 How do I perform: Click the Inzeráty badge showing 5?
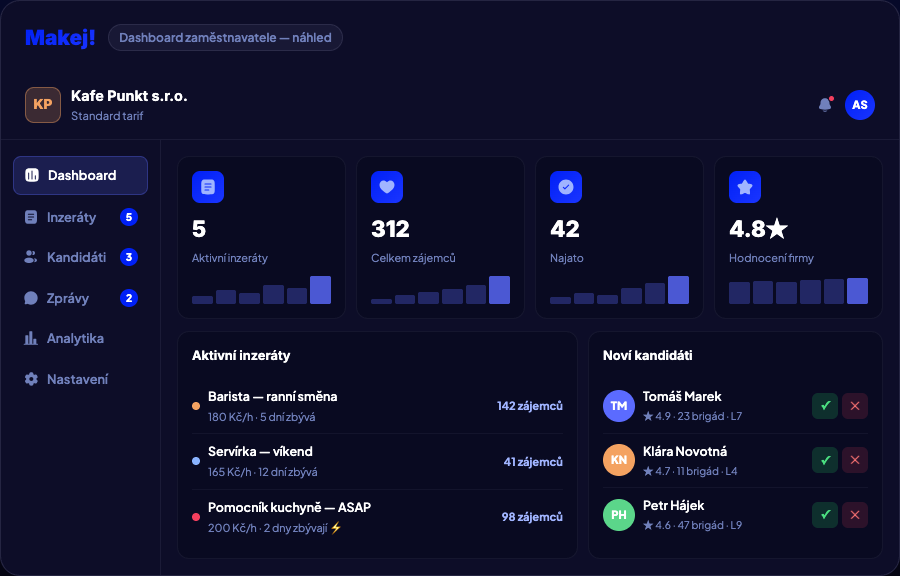click(x=129, y=217)
